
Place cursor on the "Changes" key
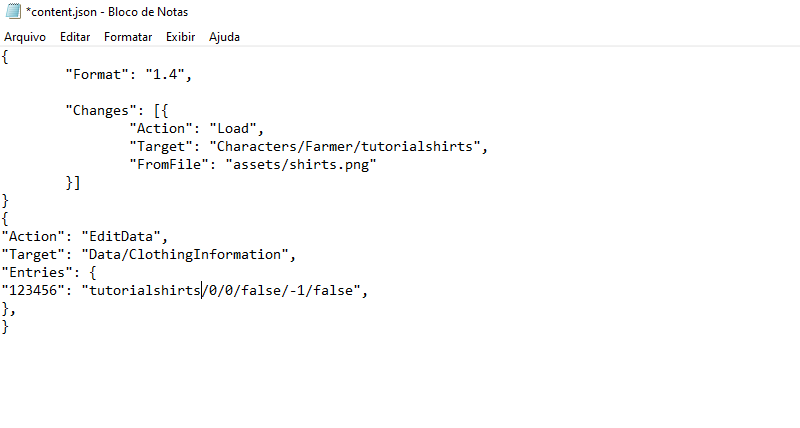click(102, 110)
